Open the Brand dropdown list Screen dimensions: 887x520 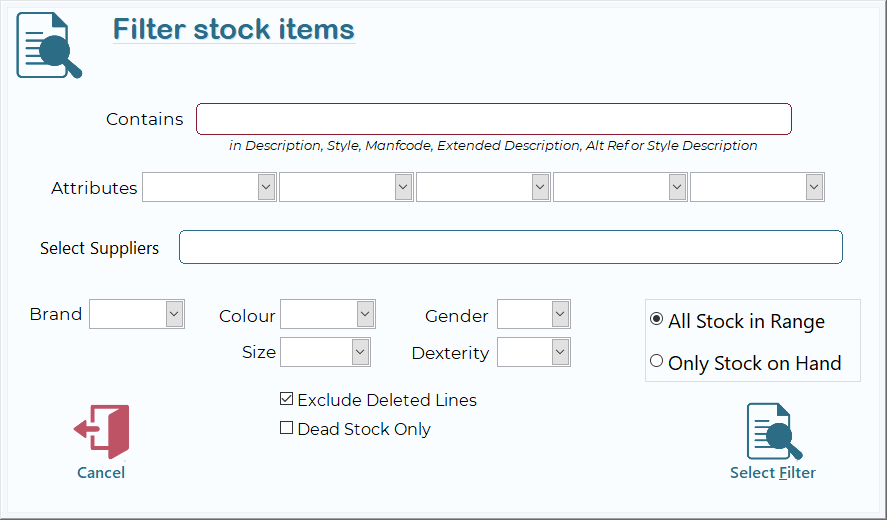(174, 314)
